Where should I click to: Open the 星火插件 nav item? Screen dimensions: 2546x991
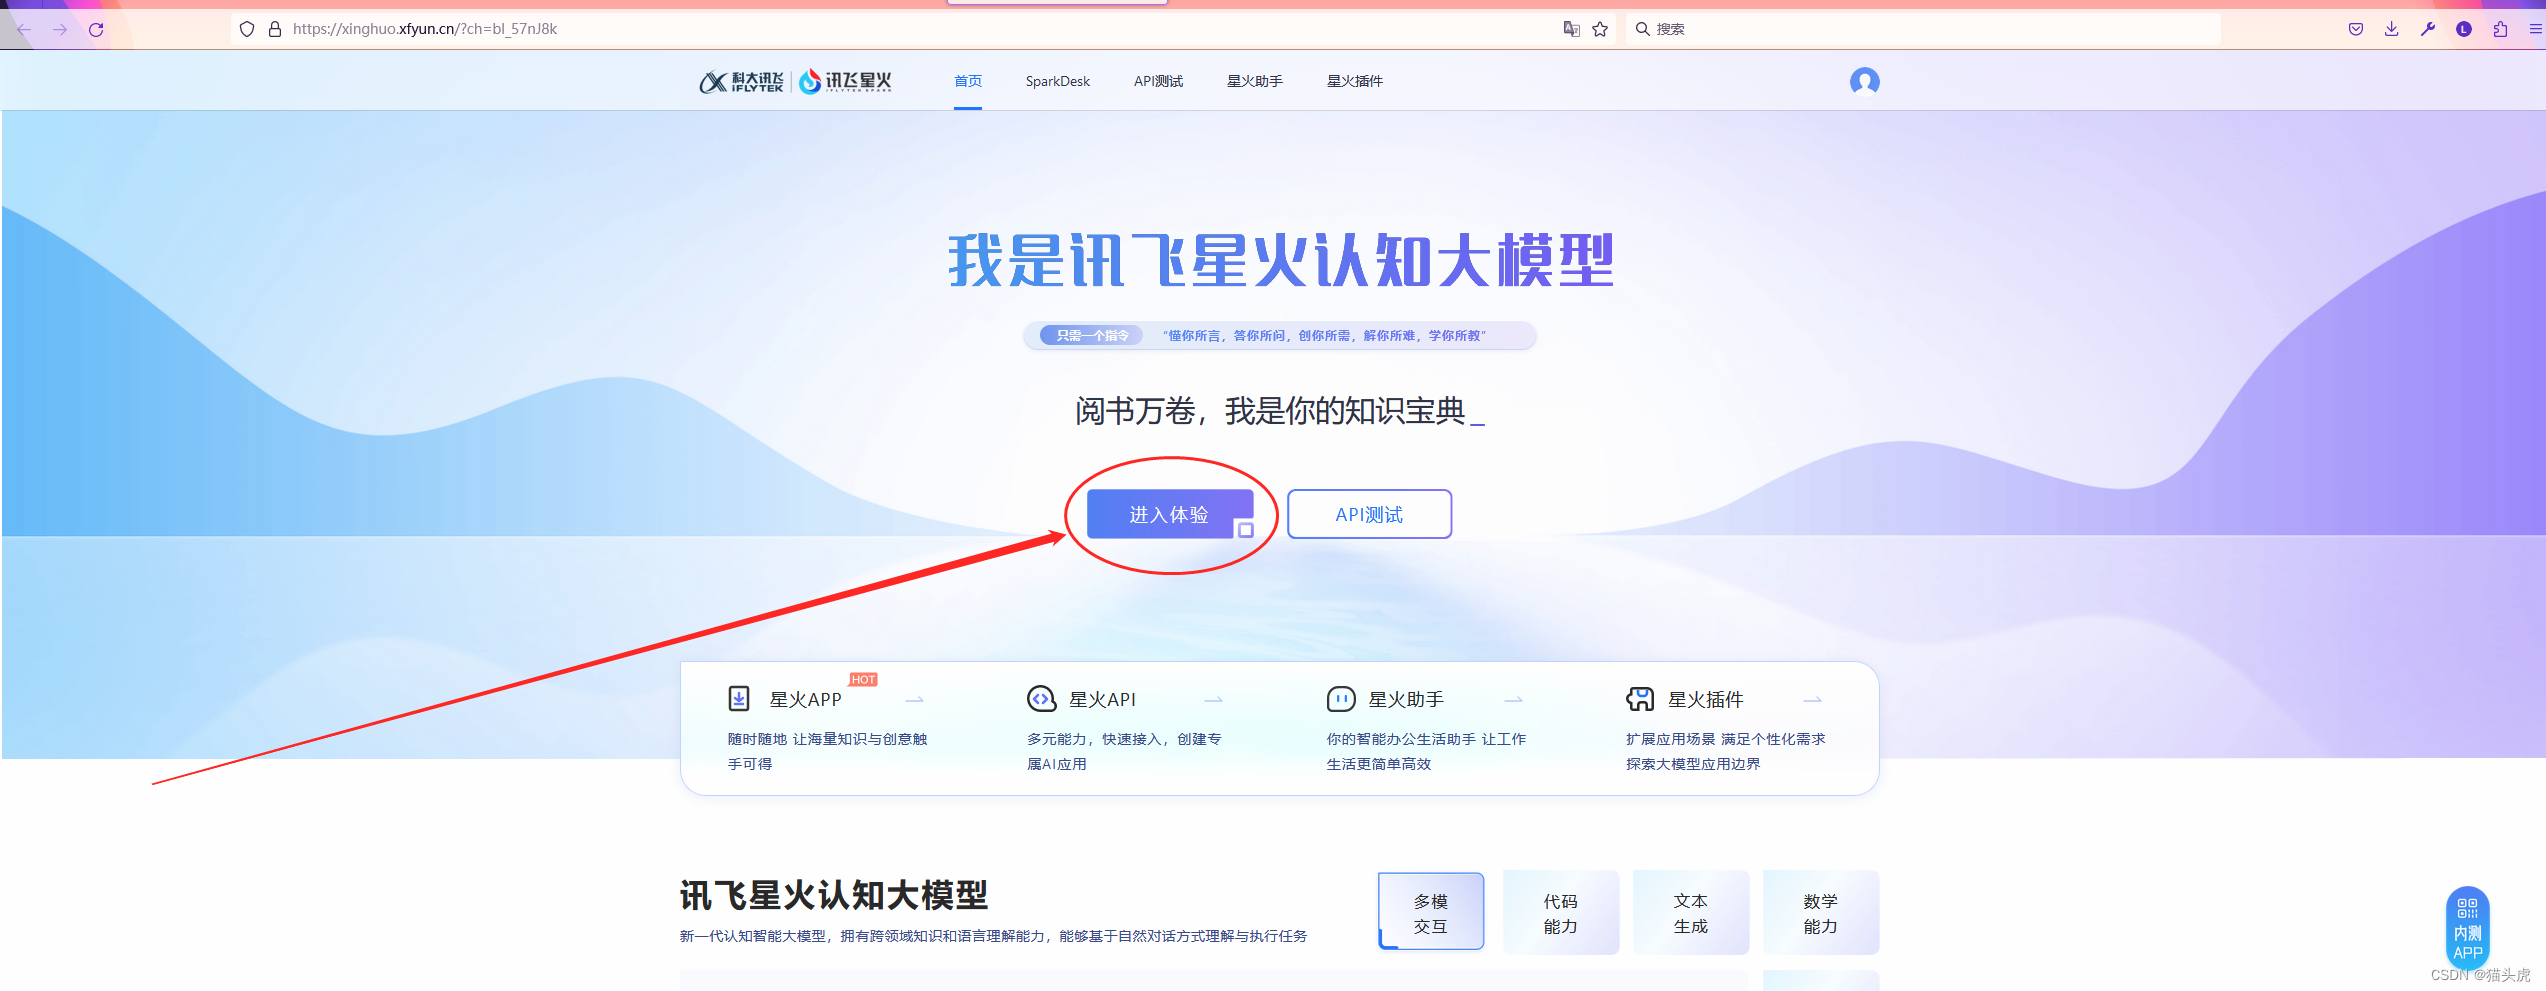pos(1355,81)
